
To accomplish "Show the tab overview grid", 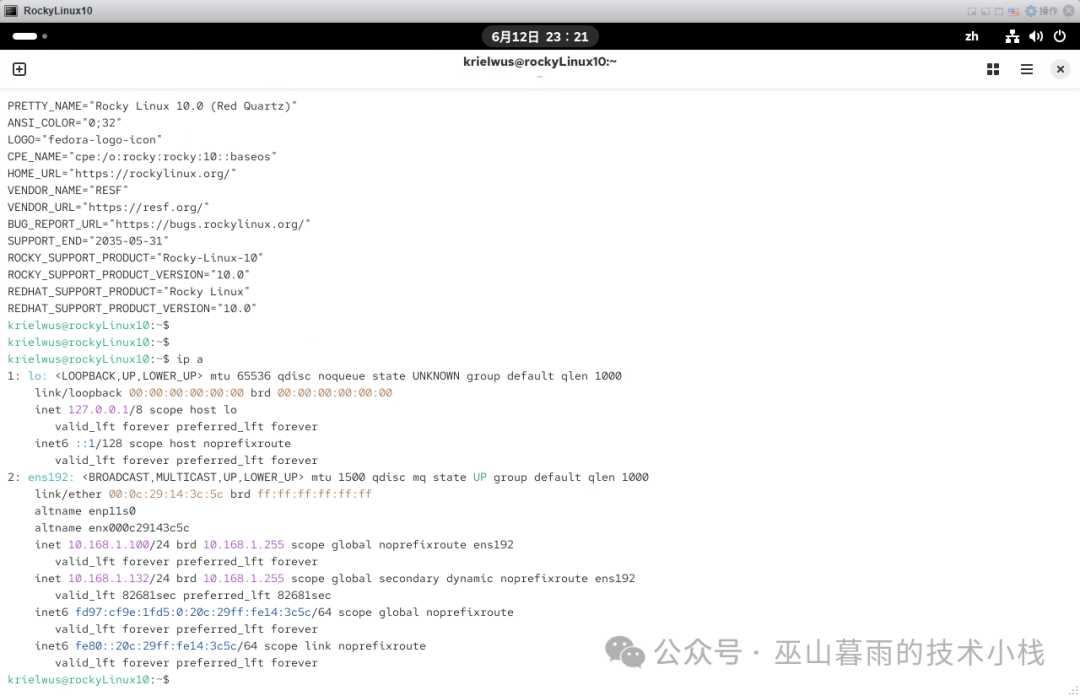I will click(993, 69).
